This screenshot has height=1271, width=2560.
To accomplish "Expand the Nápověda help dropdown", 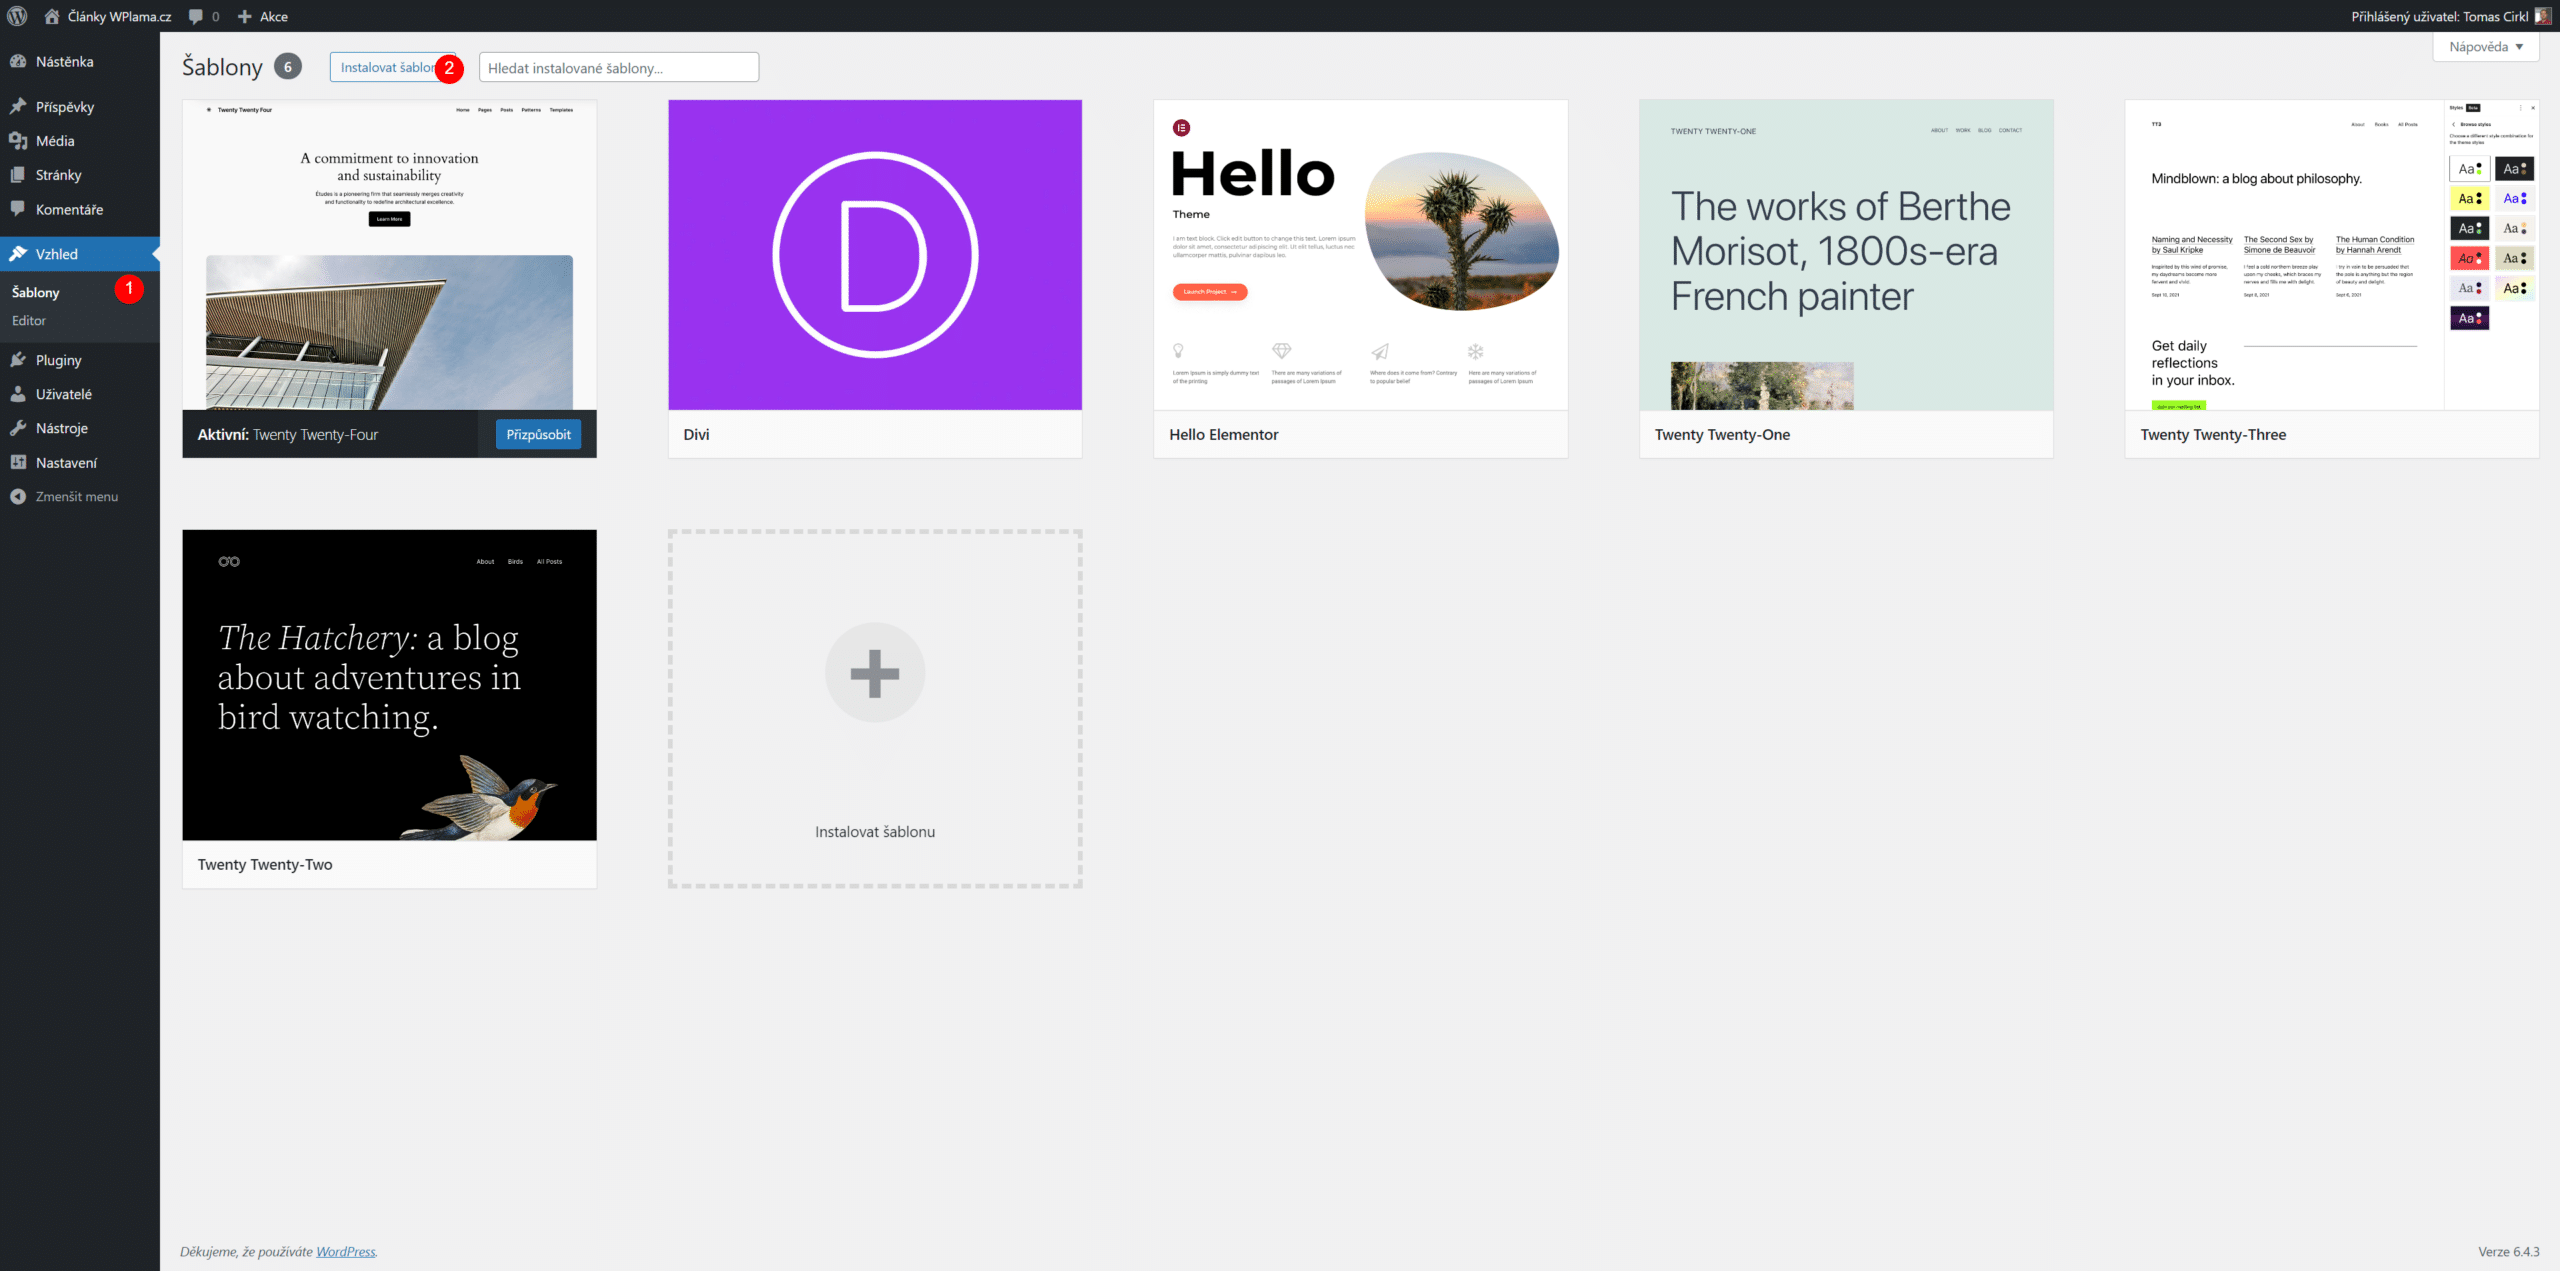I will [2486, 47].
